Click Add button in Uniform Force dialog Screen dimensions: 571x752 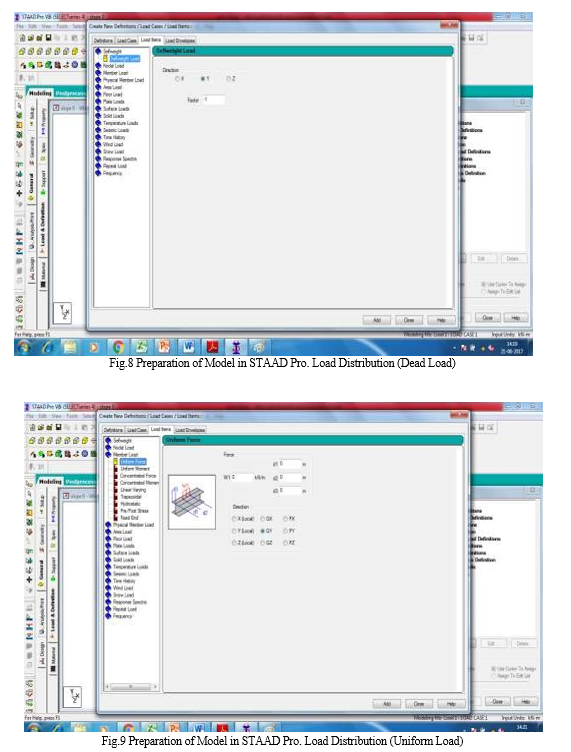point(387,704)
